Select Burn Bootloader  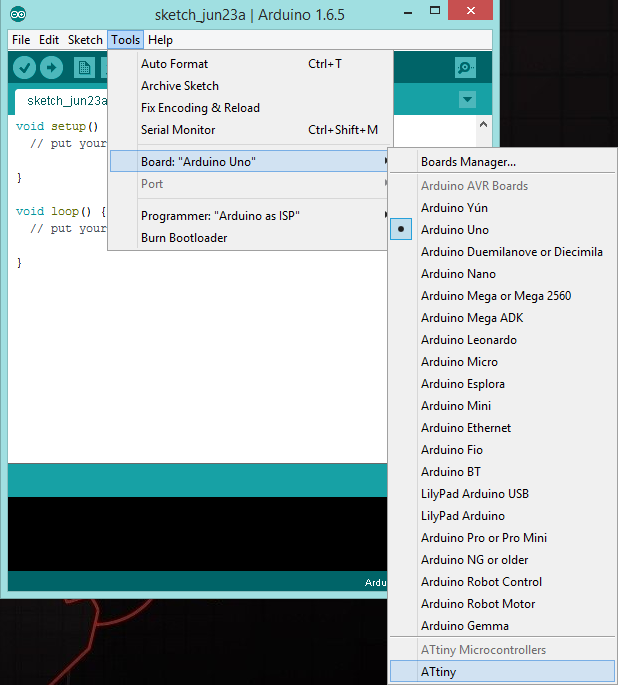click(x=249, y=238)
